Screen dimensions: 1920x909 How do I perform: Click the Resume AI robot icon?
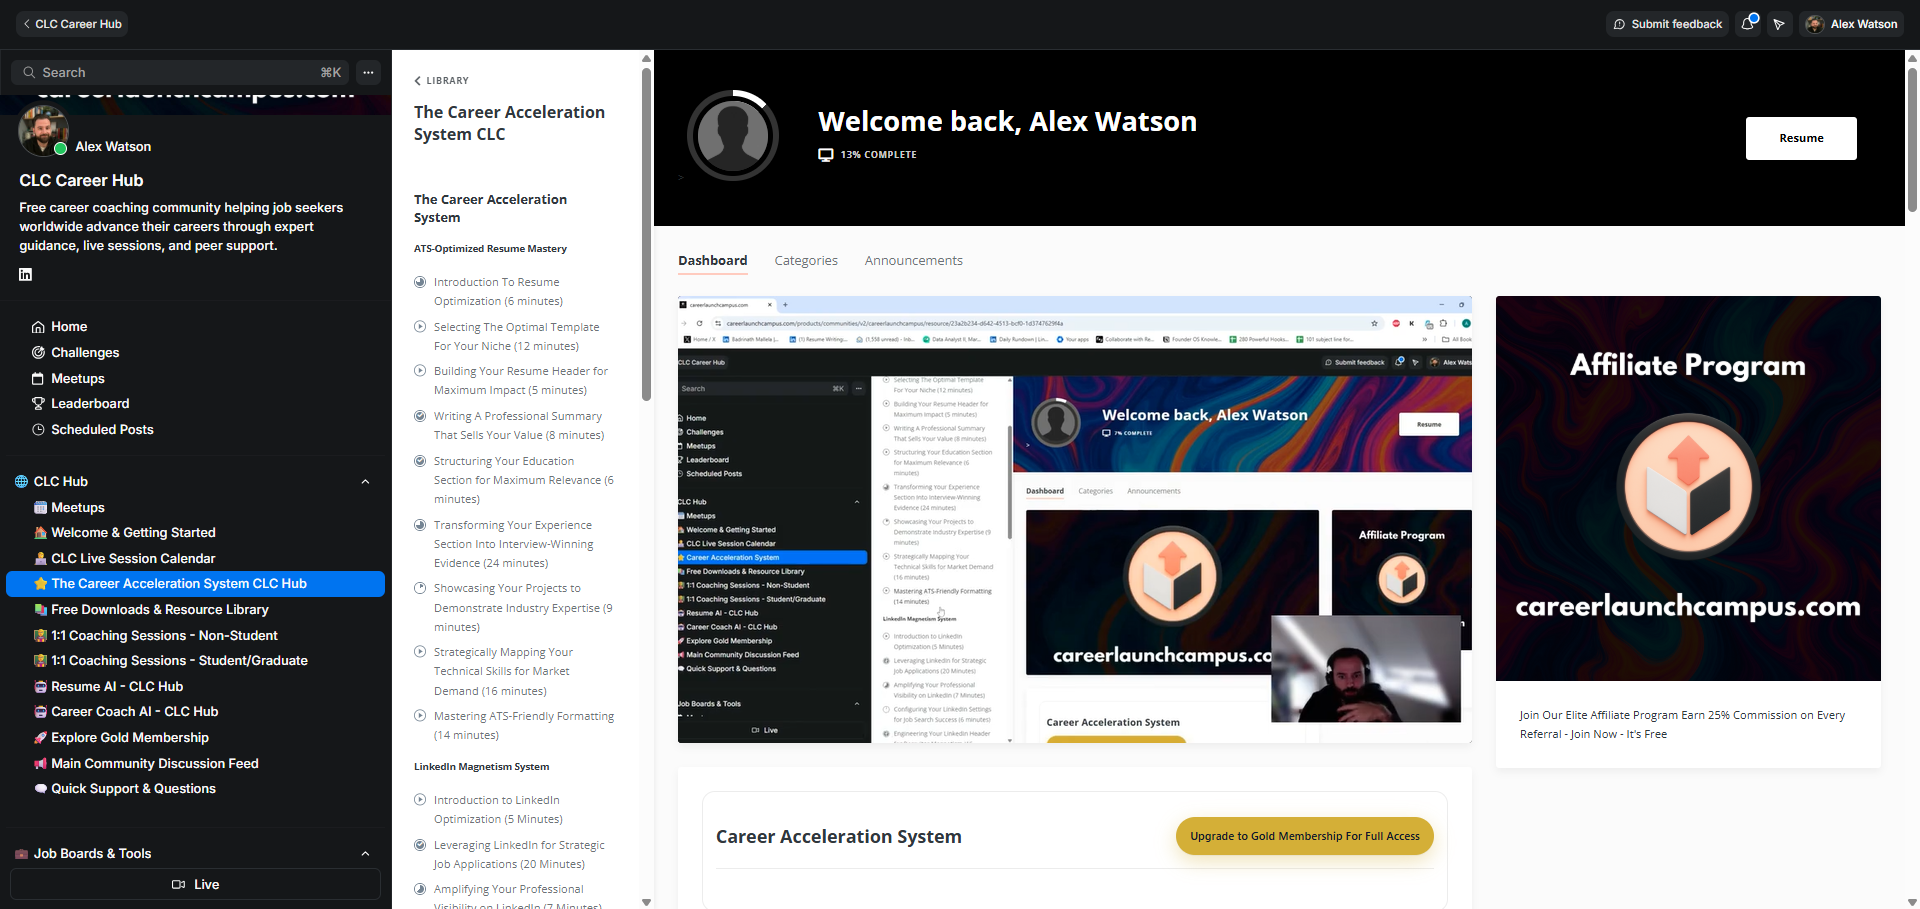41,687
